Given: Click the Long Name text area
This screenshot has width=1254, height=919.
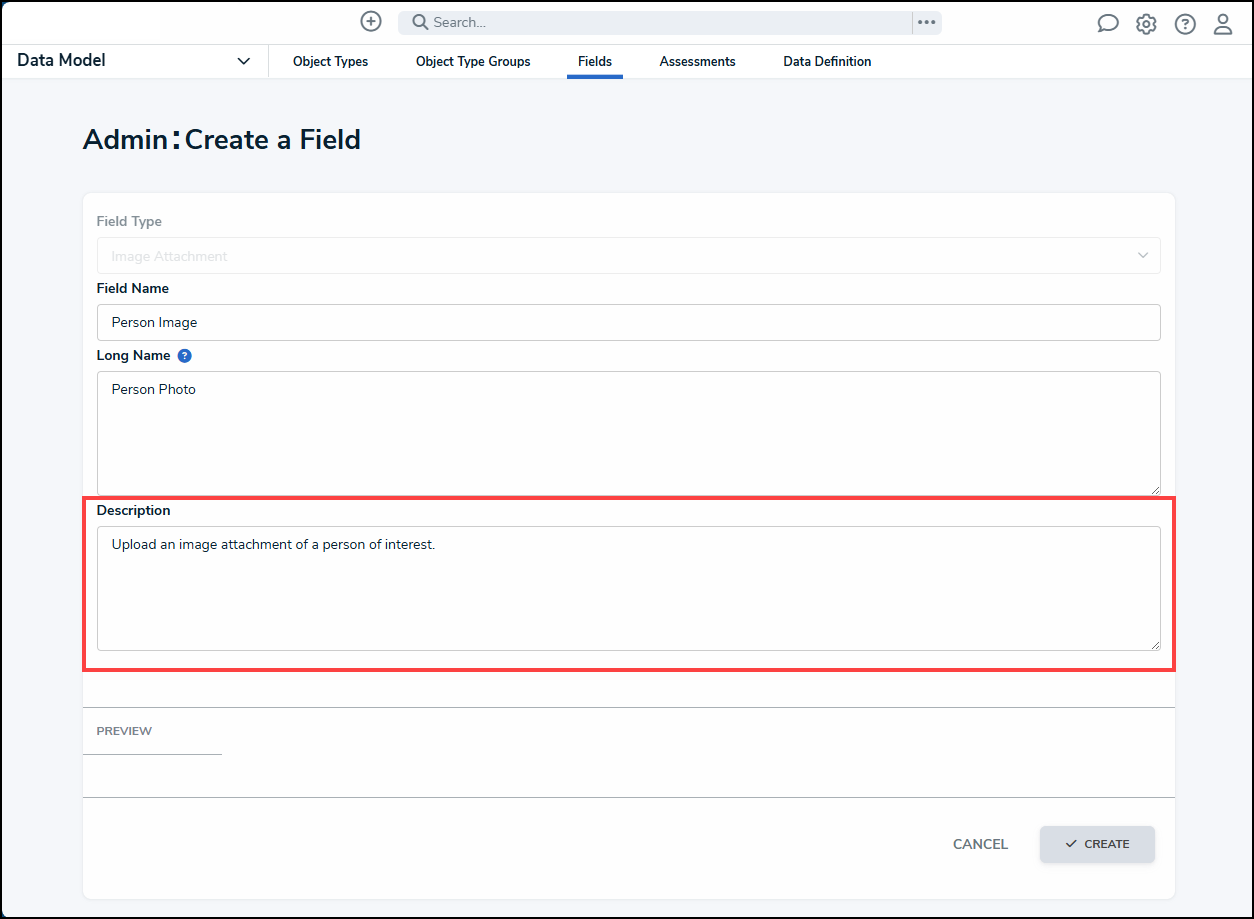Looking at the screenshot, I should pyautogui.click(x=628, y=432).
